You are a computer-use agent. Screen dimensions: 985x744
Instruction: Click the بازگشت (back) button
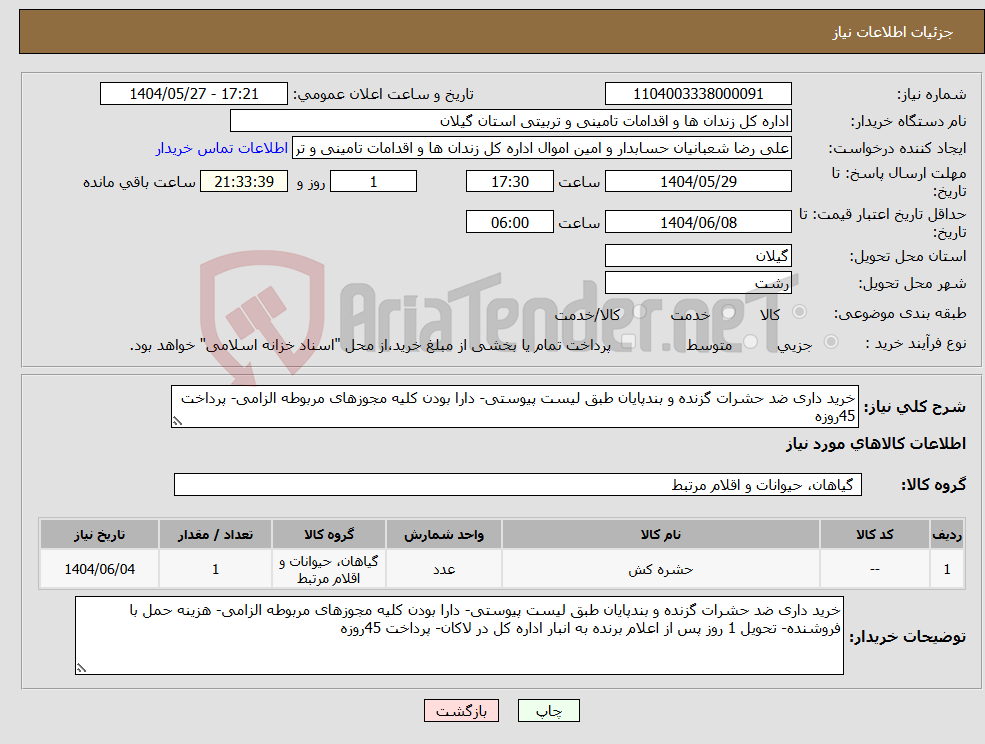tap(461, 711)
